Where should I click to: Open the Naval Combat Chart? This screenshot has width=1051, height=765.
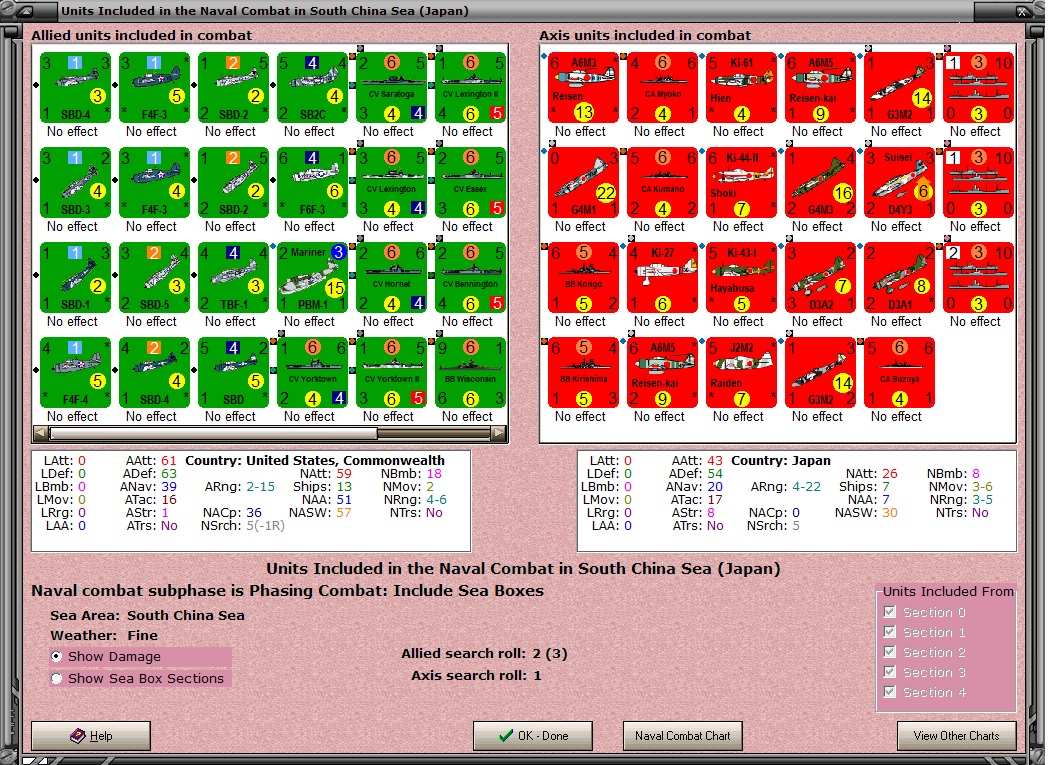click(682, 736)
